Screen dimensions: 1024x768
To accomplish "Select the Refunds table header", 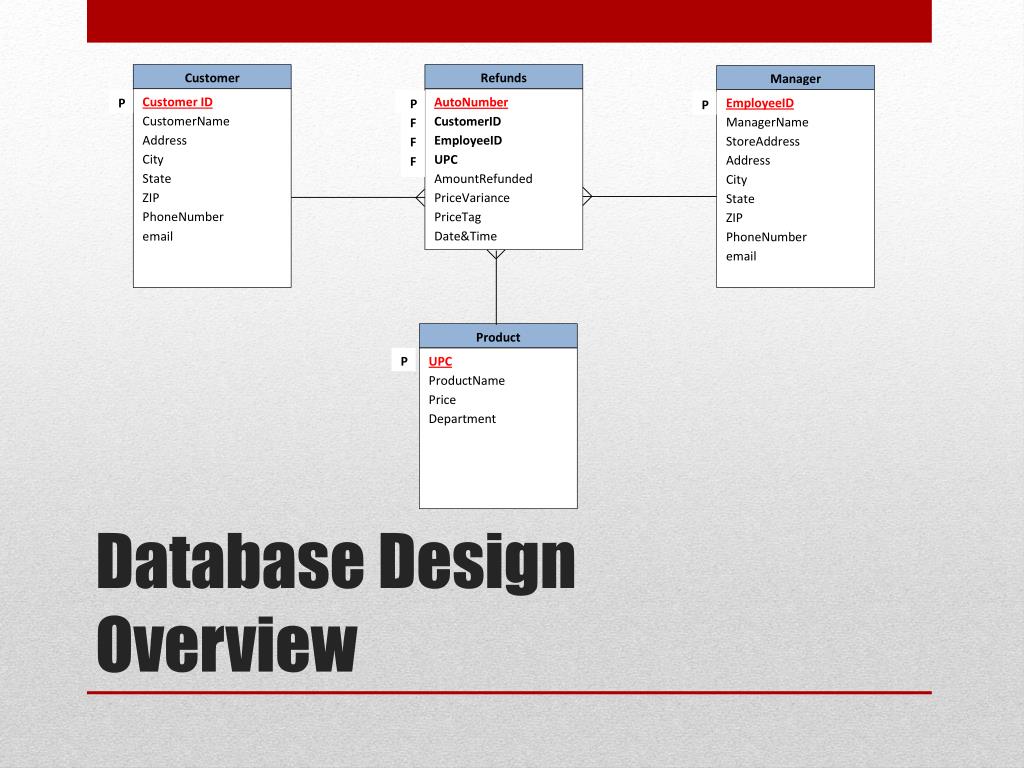I will tap(503, 77).
